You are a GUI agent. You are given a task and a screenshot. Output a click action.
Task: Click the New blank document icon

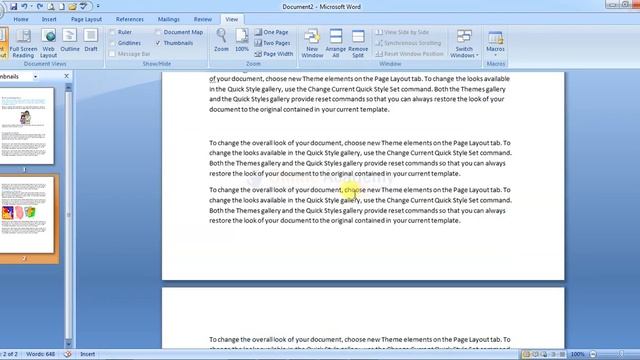pos(62,7)
